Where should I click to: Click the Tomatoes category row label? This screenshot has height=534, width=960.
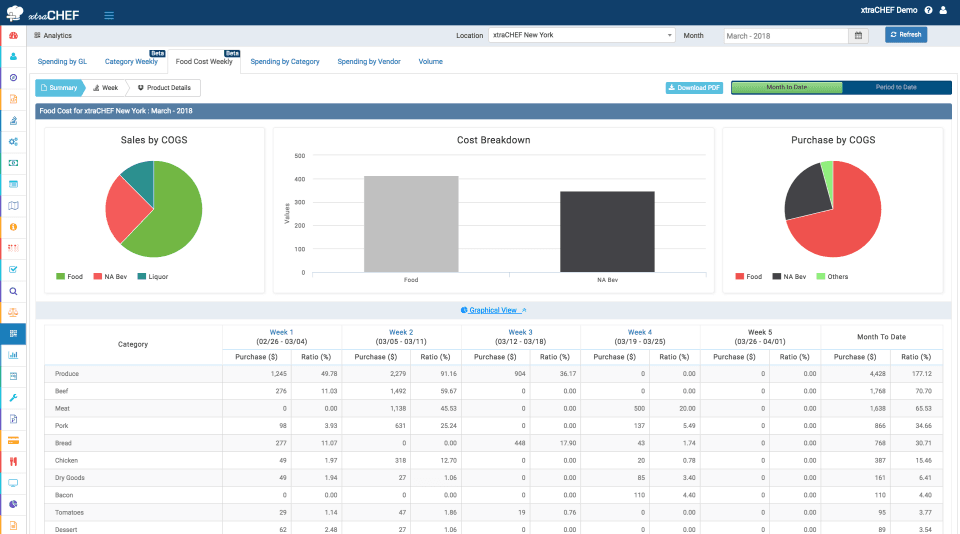[69, 513]
